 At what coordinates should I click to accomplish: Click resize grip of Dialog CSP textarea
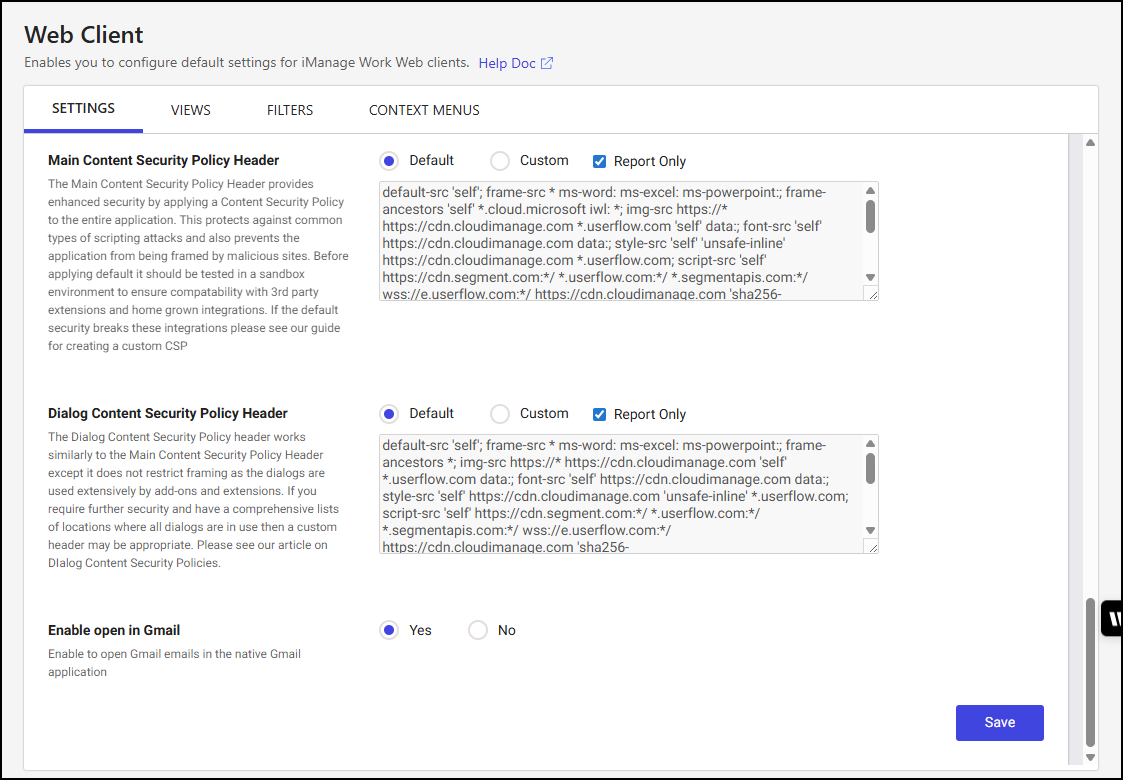(871, 547)
